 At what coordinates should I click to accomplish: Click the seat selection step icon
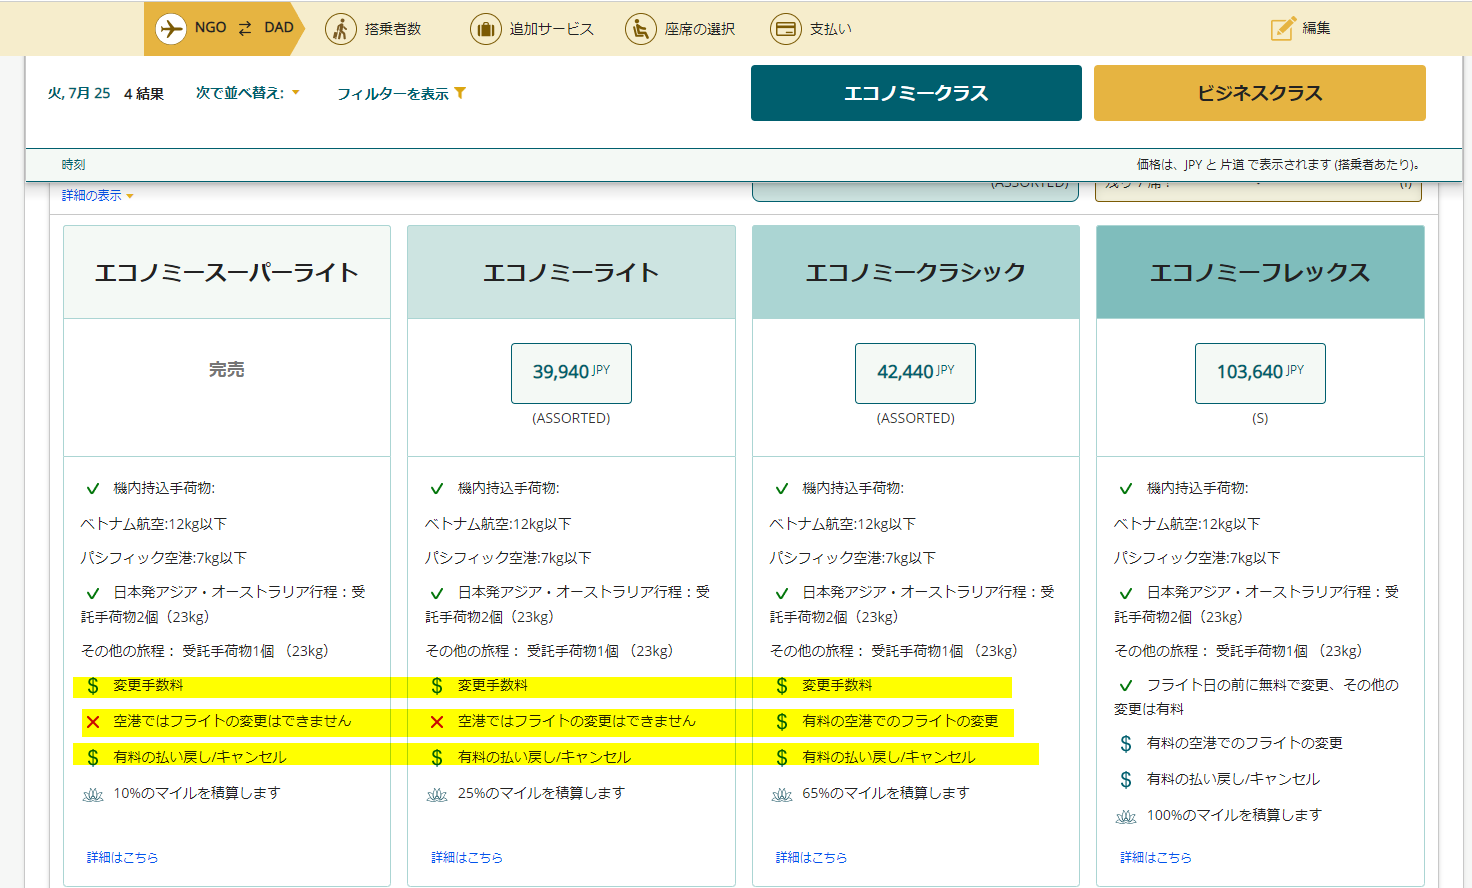click(640, 29)
